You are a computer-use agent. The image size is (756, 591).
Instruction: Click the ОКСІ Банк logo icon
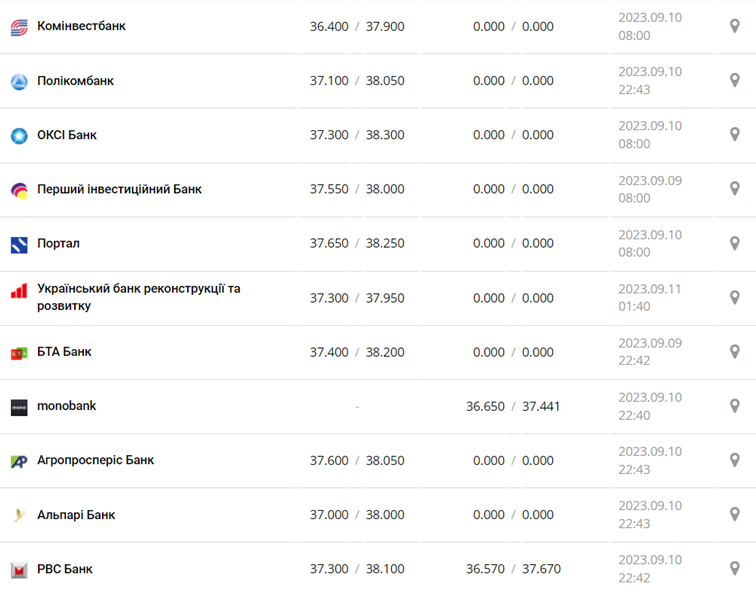pos(19,135)
